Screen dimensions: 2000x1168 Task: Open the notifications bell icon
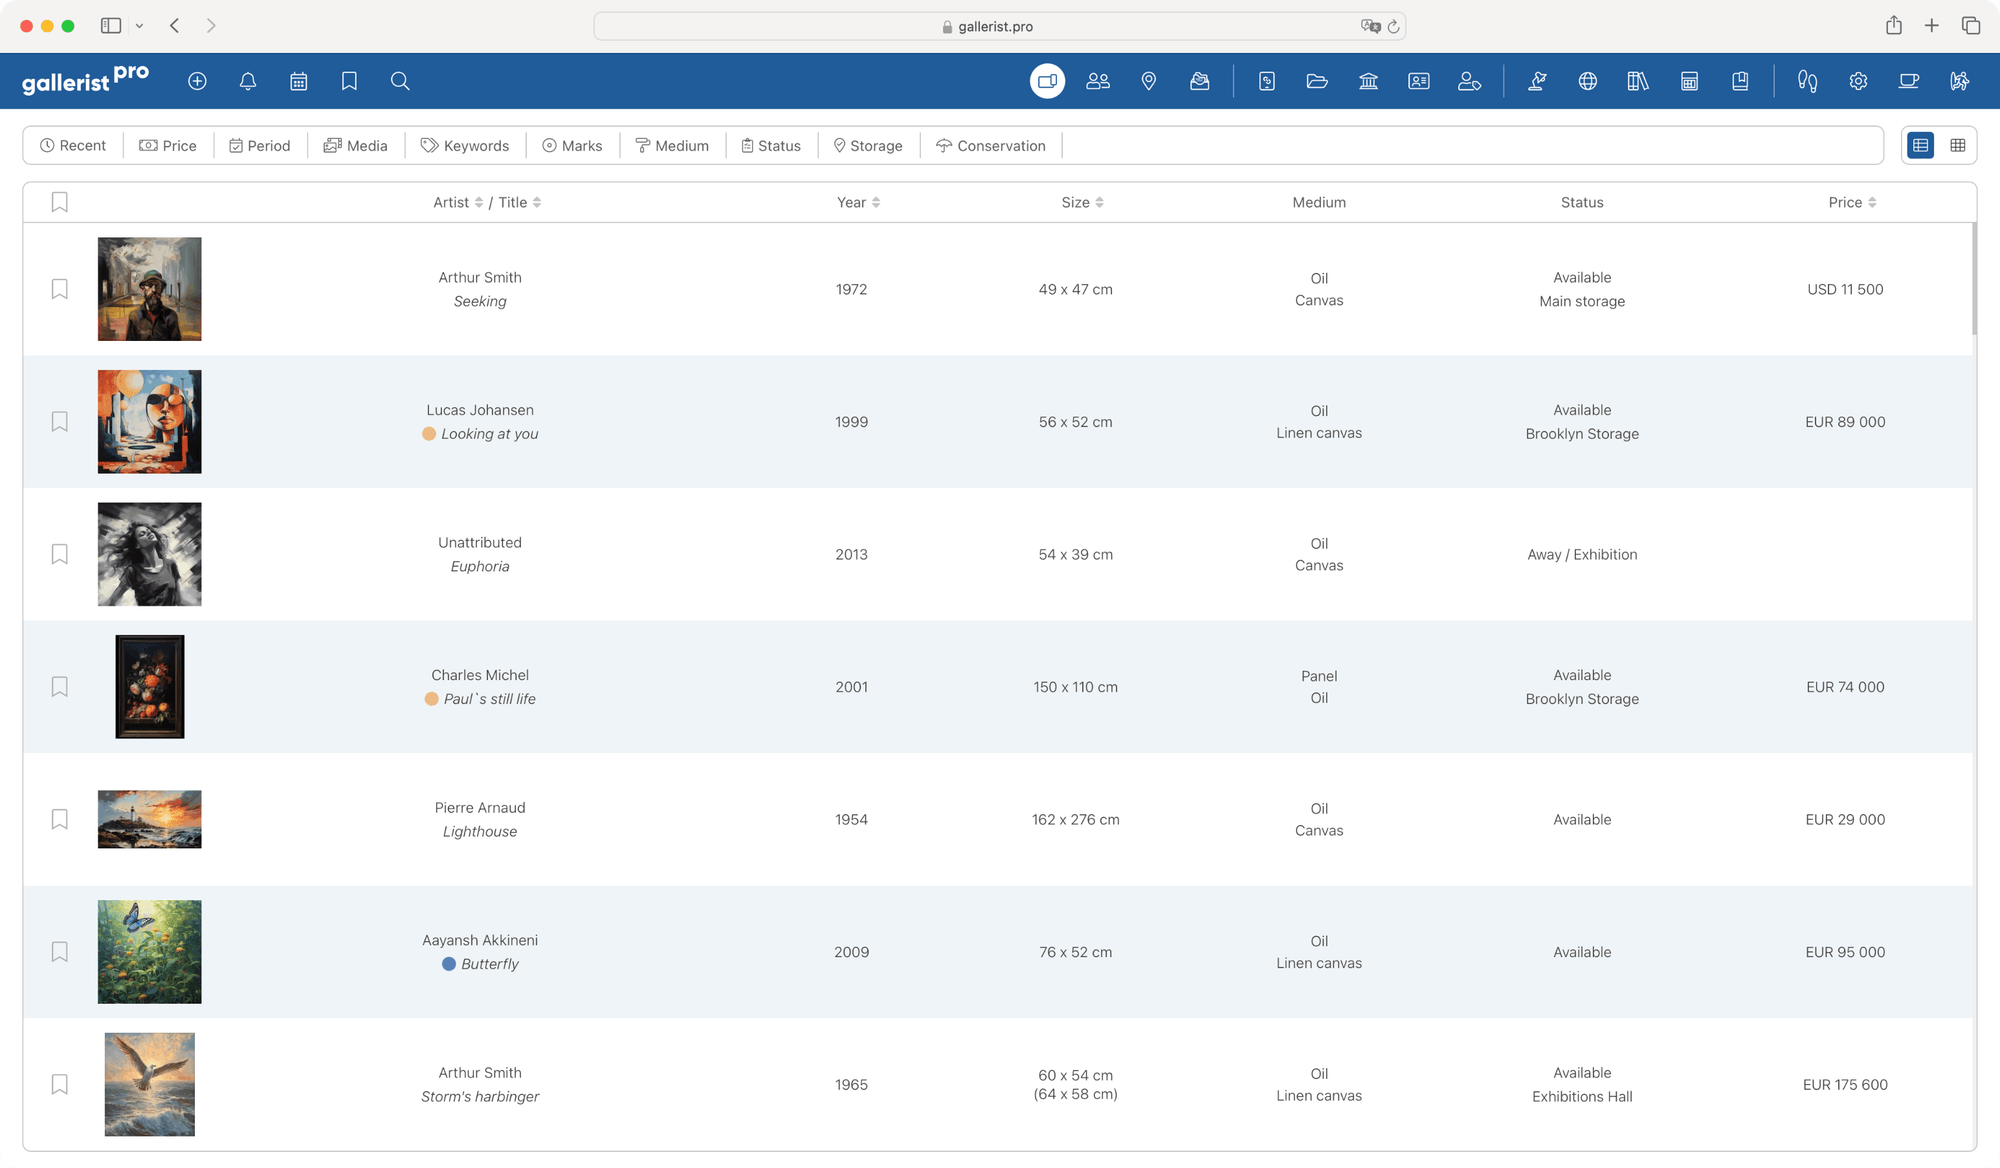248,81
